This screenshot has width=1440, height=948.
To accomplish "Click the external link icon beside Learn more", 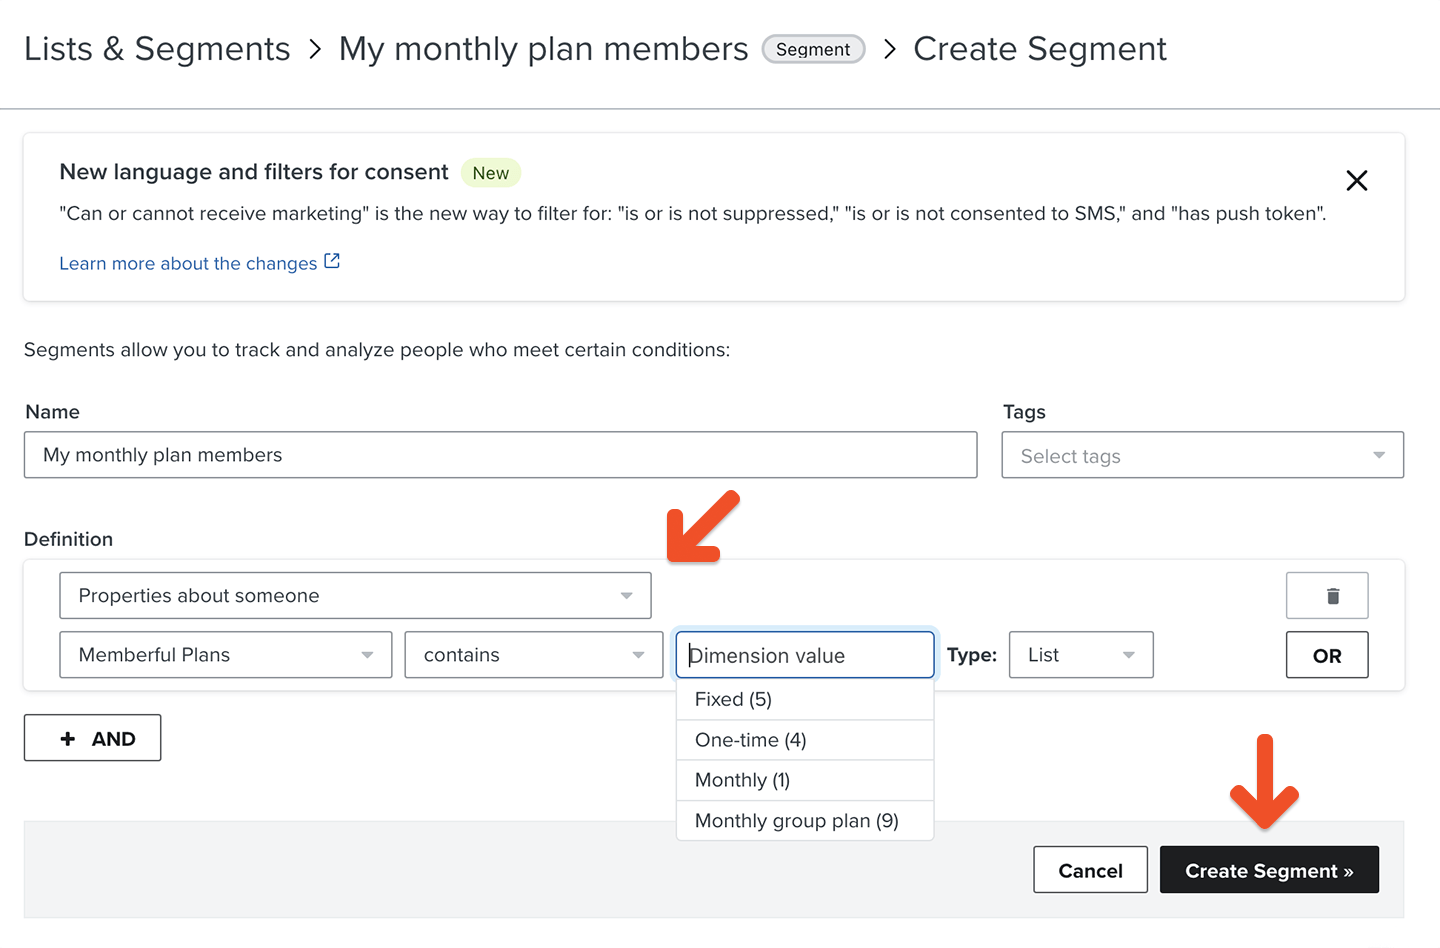I will pos(332,262).
